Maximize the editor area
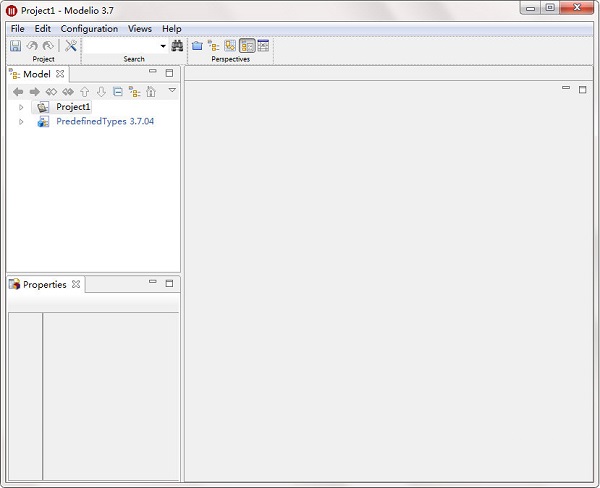Image resolution: width=600 pixels, height=488 pixels. (582, 90)
